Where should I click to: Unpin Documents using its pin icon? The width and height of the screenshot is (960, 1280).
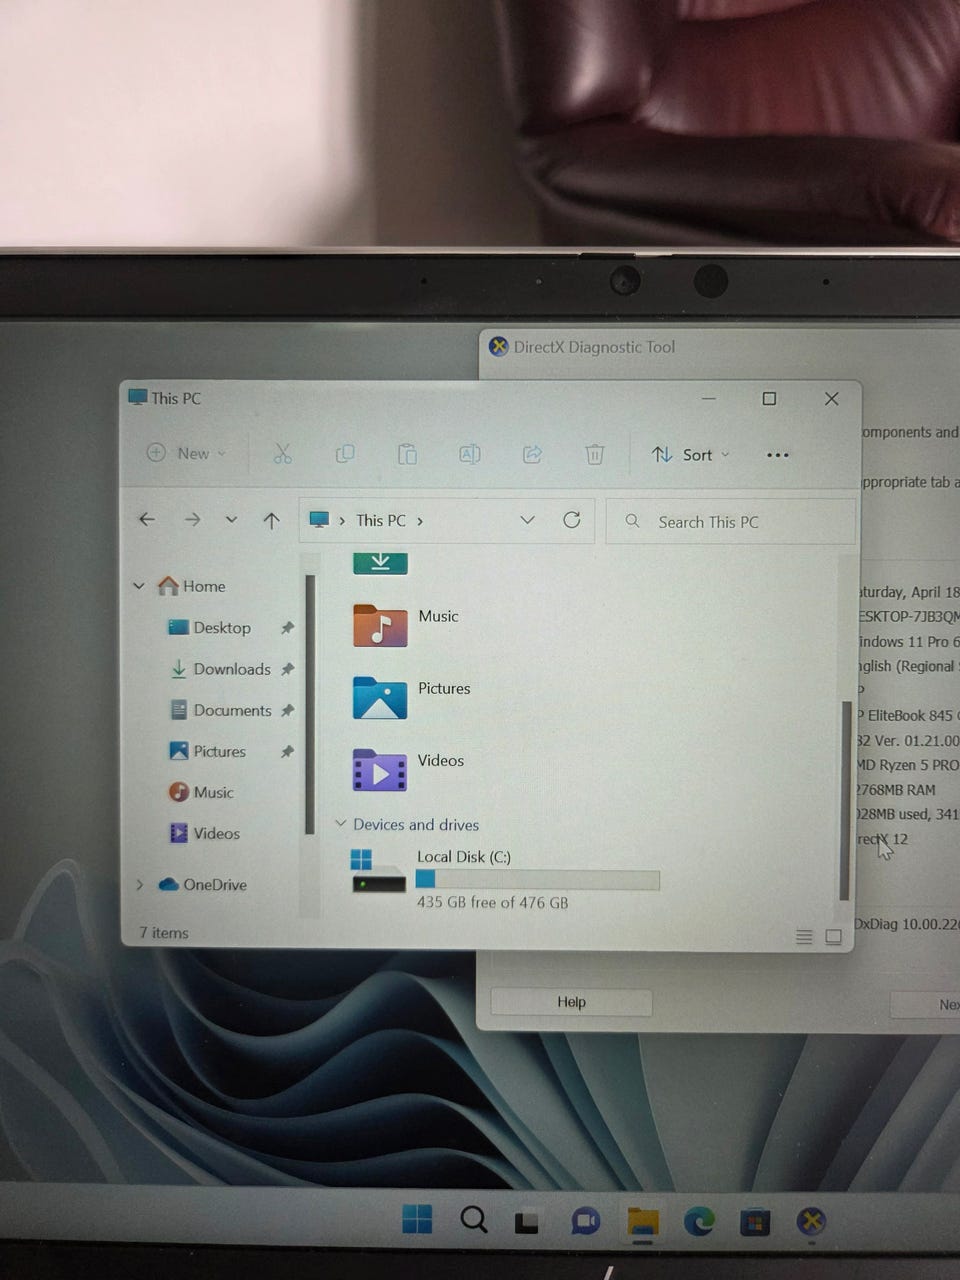click(287, 710)
